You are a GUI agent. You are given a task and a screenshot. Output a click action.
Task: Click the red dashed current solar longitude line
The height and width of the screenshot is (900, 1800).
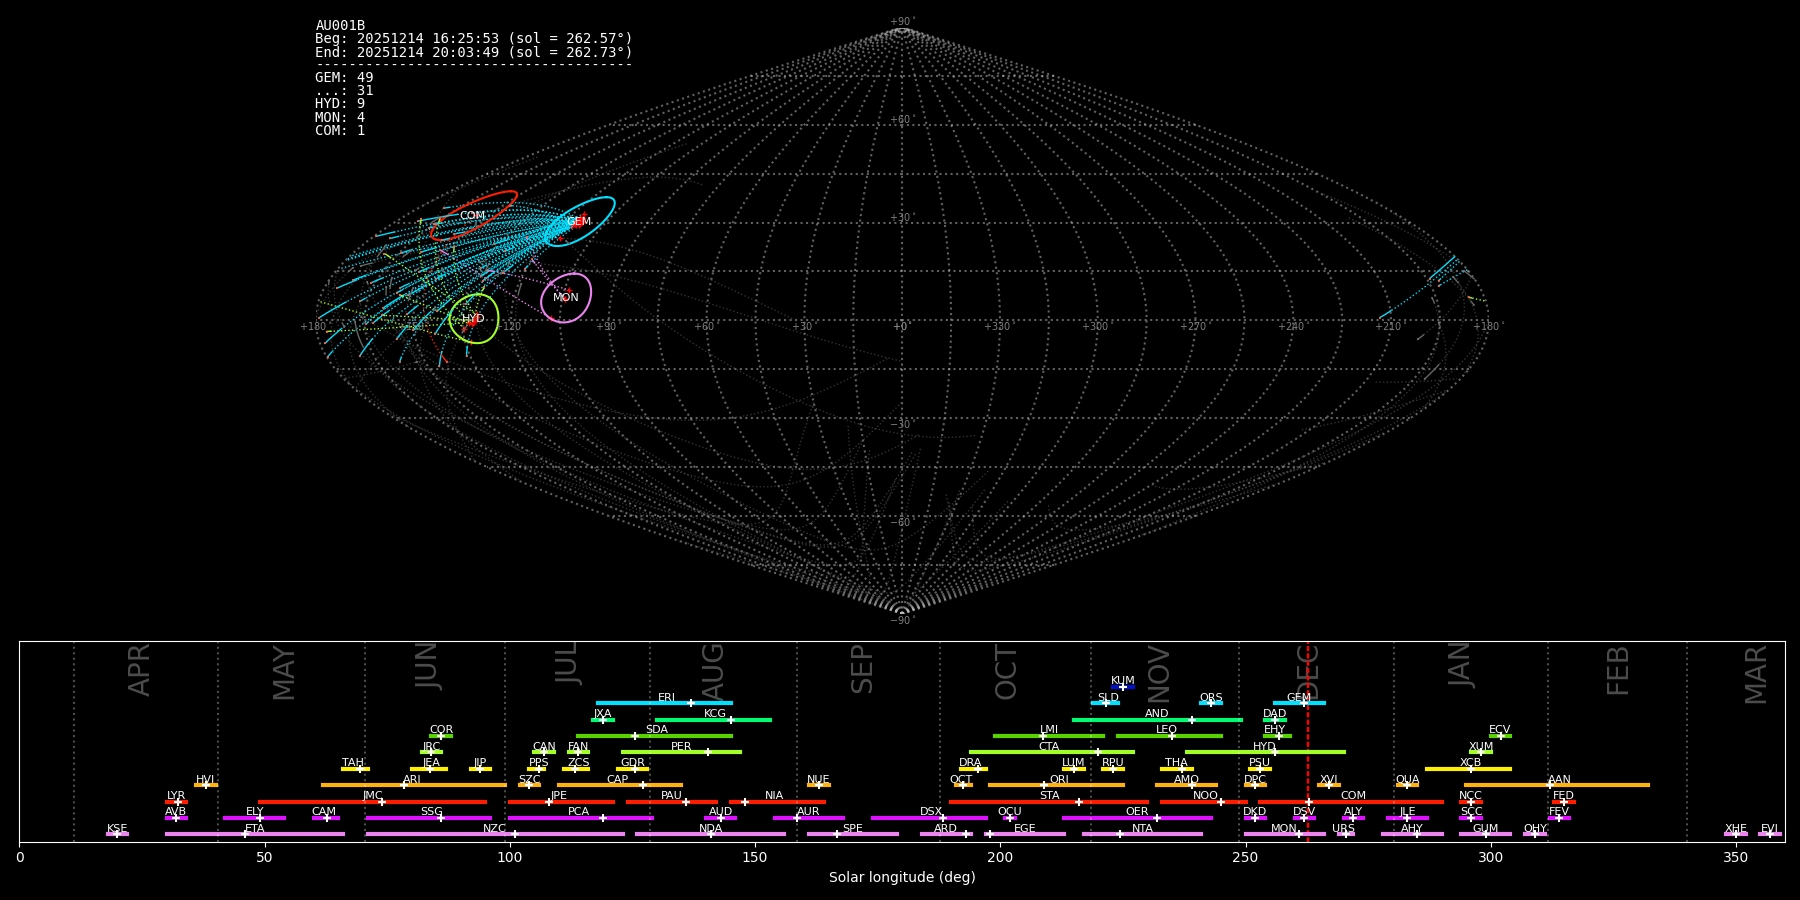point(1308,741)
